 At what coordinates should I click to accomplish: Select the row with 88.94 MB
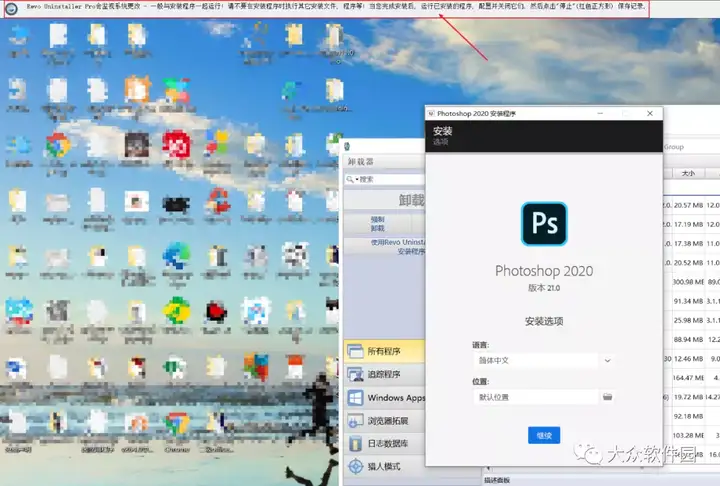[x=691, y=339]
